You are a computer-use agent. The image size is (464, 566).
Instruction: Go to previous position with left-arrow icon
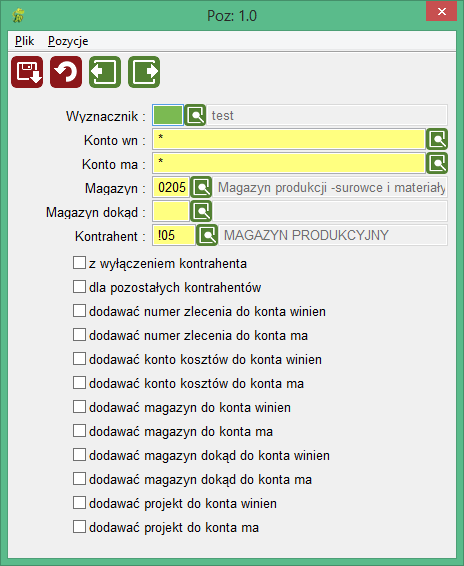tap(105, 72)
